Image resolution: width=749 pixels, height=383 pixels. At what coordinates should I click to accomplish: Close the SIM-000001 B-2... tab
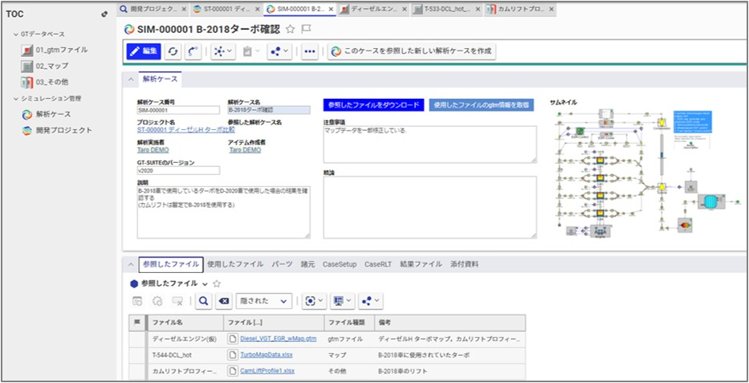(332, 9)
